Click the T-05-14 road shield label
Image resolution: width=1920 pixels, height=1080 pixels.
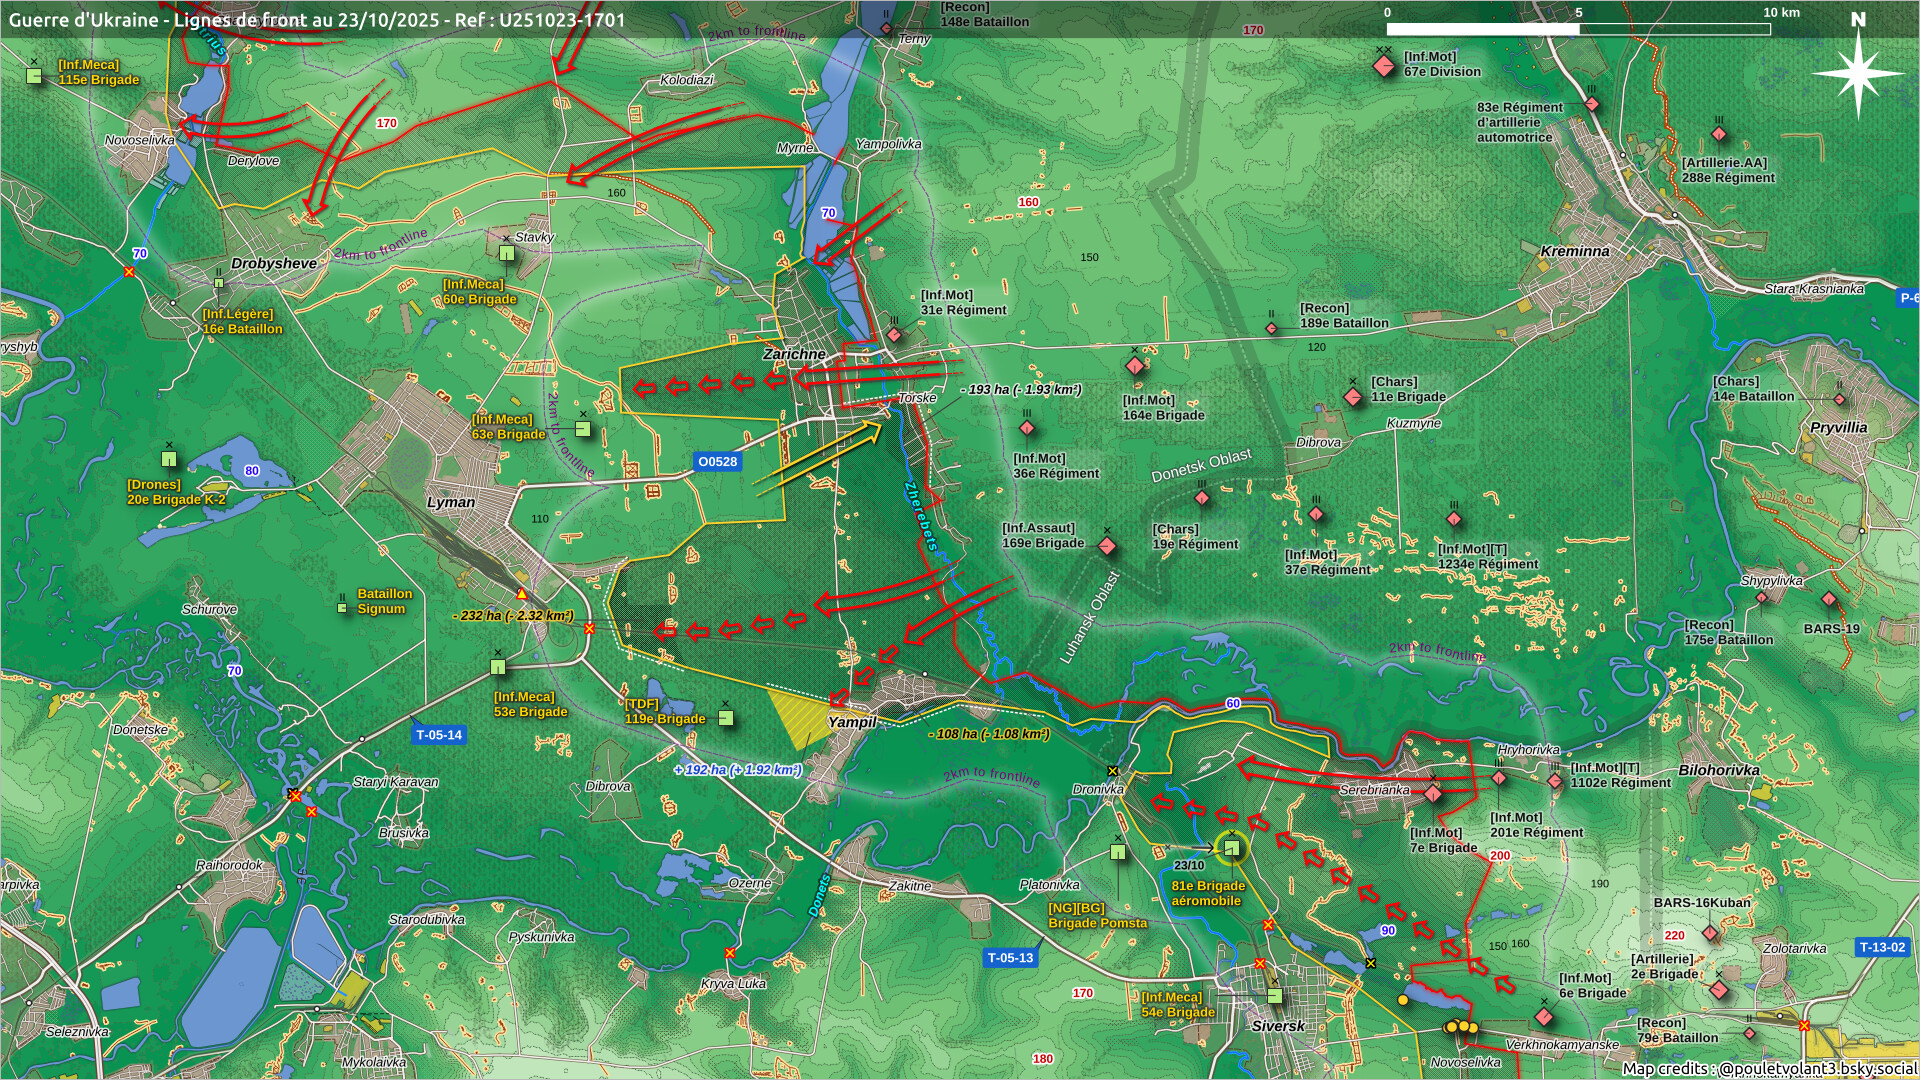tap(439, 734)
